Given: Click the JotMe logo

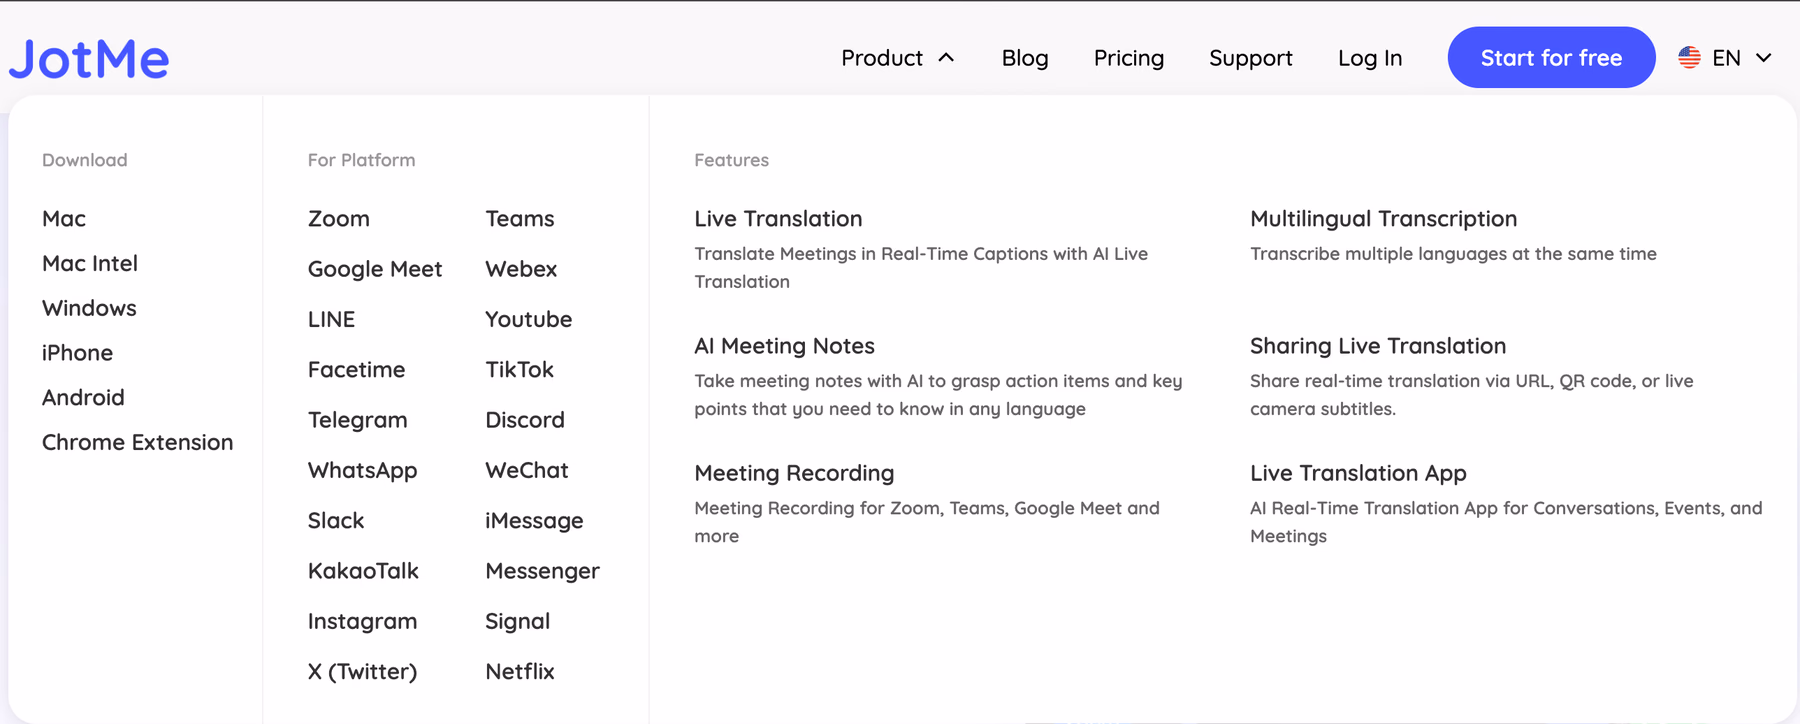Looking at the screenshot, I should 89,58.
